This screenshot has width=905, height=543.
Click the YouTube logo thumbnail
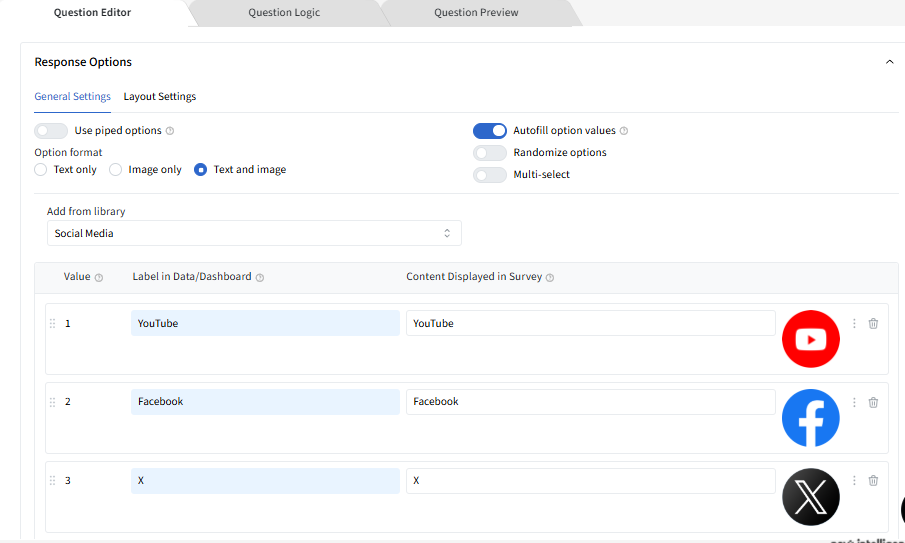pos(810,340)
